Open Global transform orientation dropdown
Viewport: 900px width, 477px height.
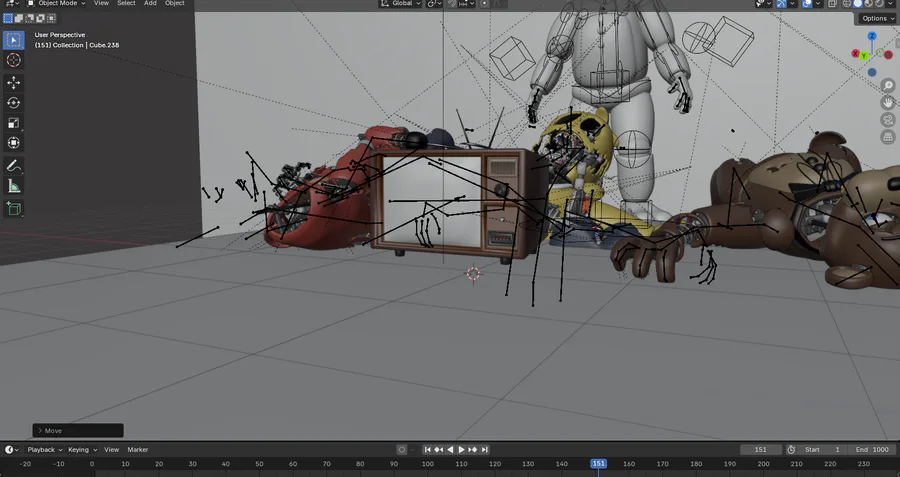point(400,3)
